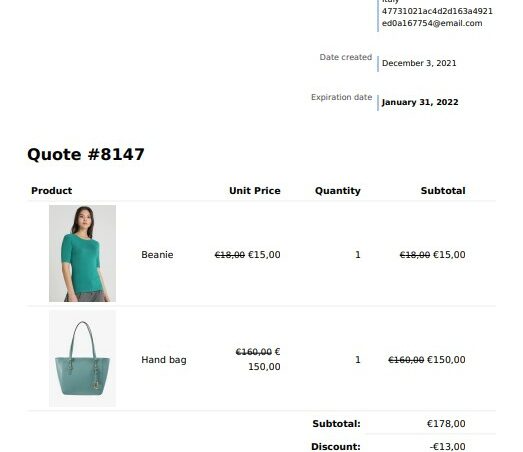Click the subtotal amount €178,00
The image size is (523, 452).
[446, 424]
